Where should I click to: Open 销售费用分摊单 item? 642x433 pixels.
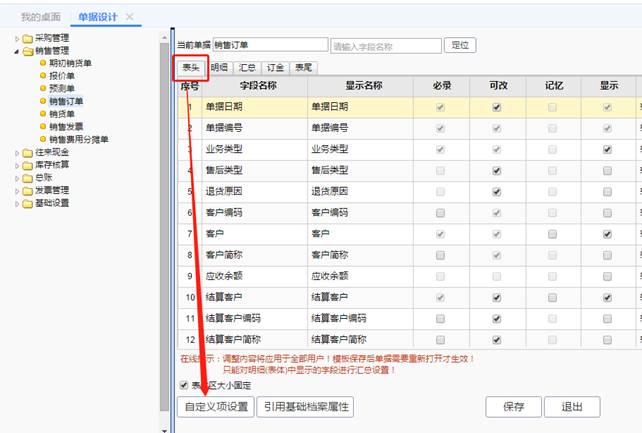pyautogui.click(x=79, y=139)
